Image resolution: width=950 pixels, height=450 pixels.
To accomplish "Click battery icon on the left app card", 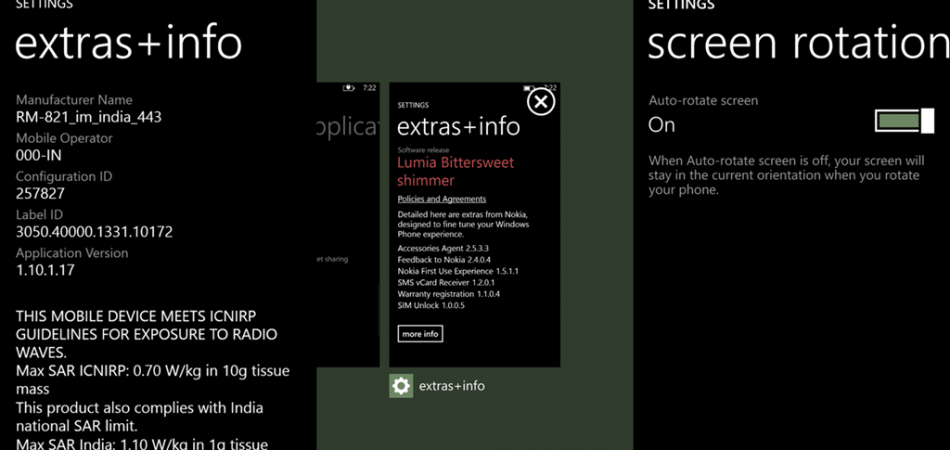I will 348,88.
